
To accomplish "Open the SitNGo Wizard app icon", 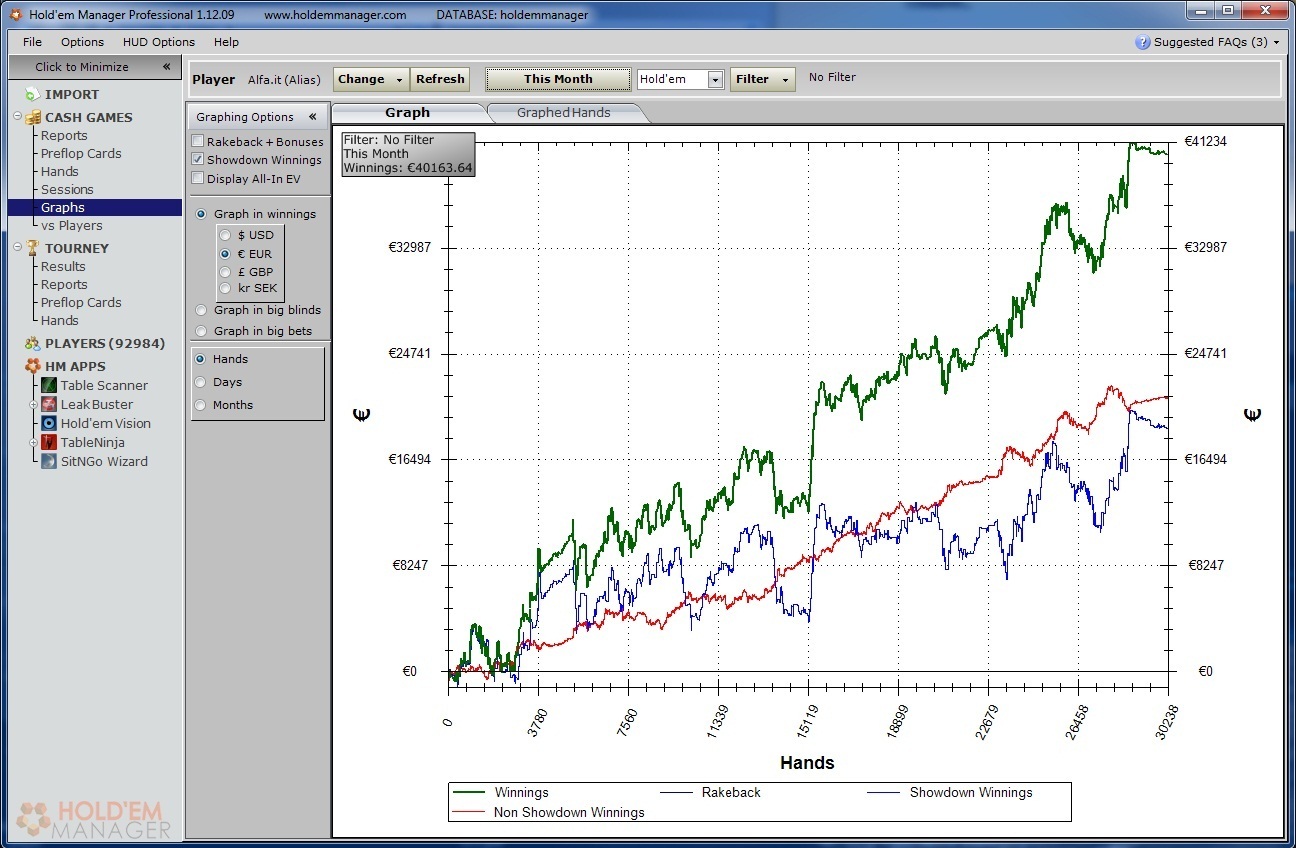I will click(x=49, y=461).
